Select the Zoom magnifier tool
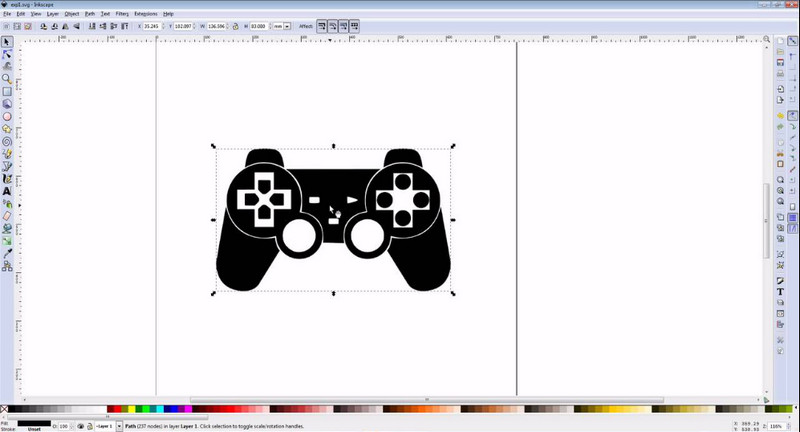 7,79
